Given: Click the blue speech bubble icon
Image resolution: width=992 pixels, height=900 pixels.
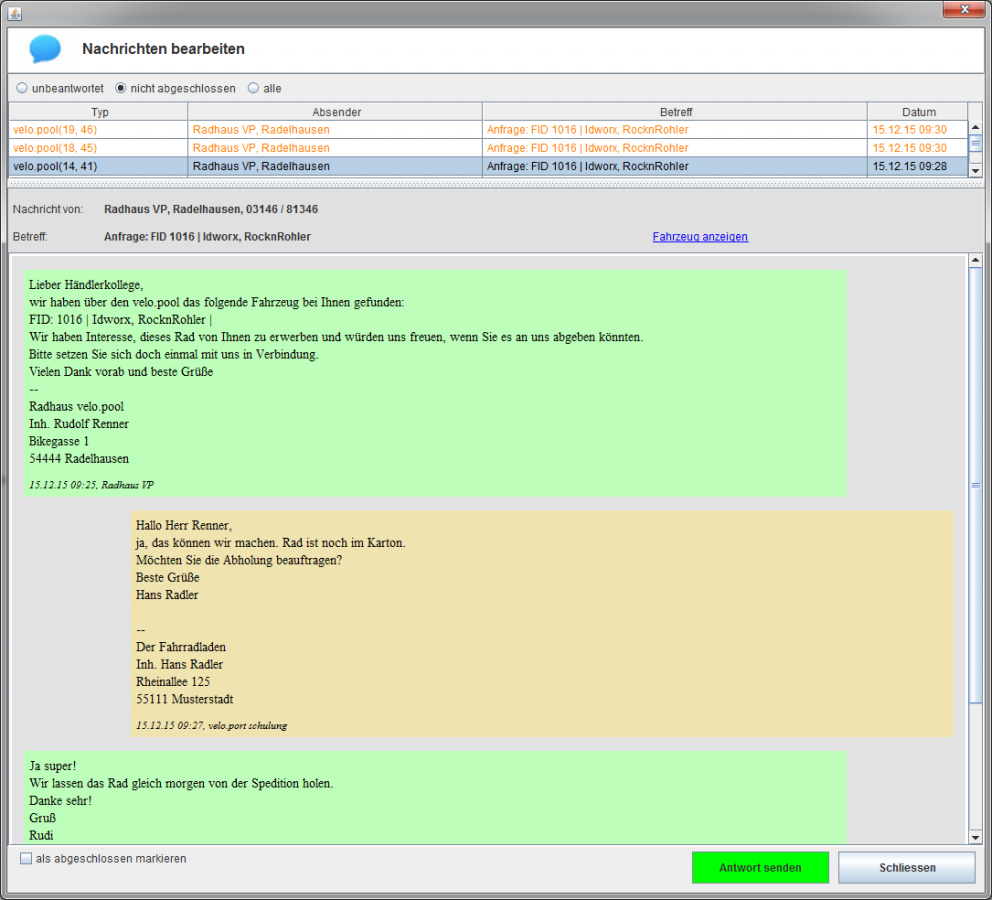Looking at the screenshot, I should [x=45, y=49].
